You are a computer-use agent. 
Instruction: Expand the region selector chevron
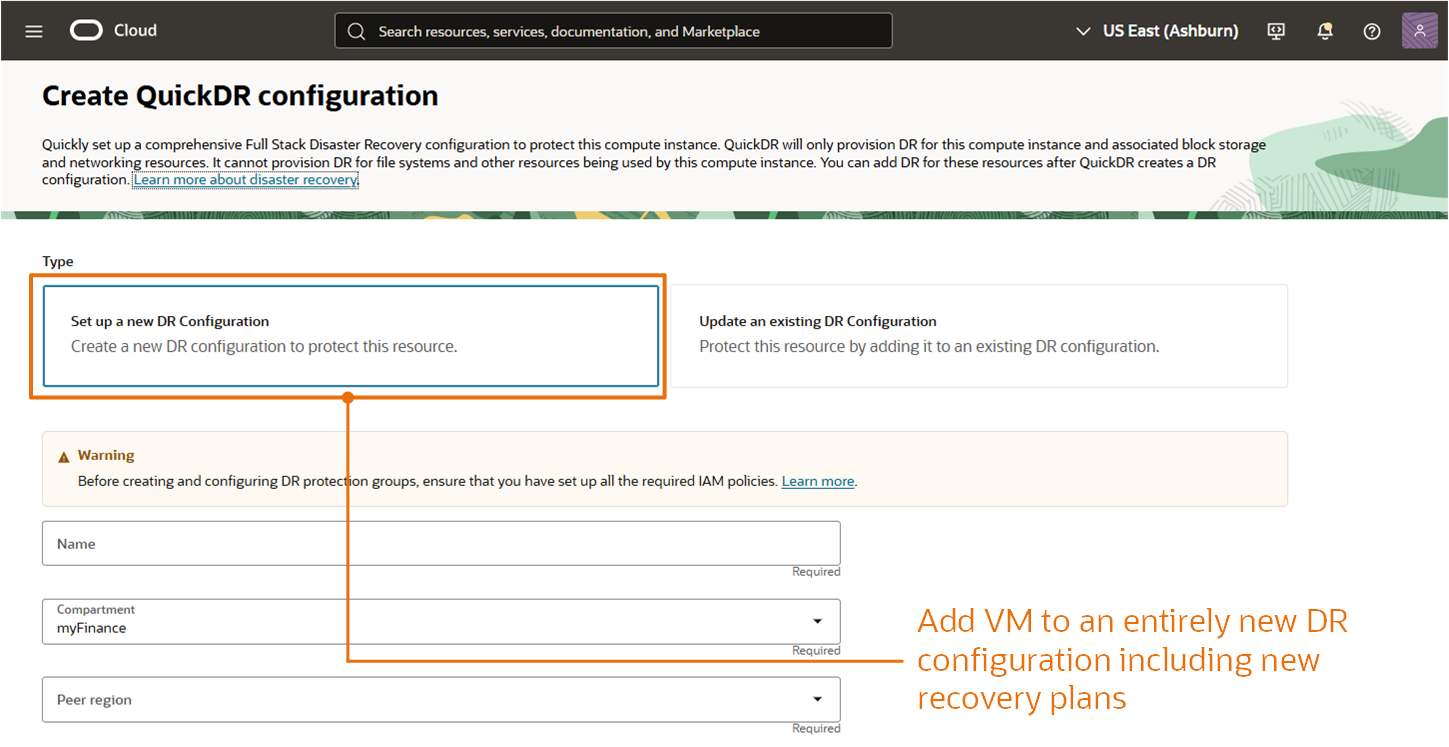(x=1083, y=31)
